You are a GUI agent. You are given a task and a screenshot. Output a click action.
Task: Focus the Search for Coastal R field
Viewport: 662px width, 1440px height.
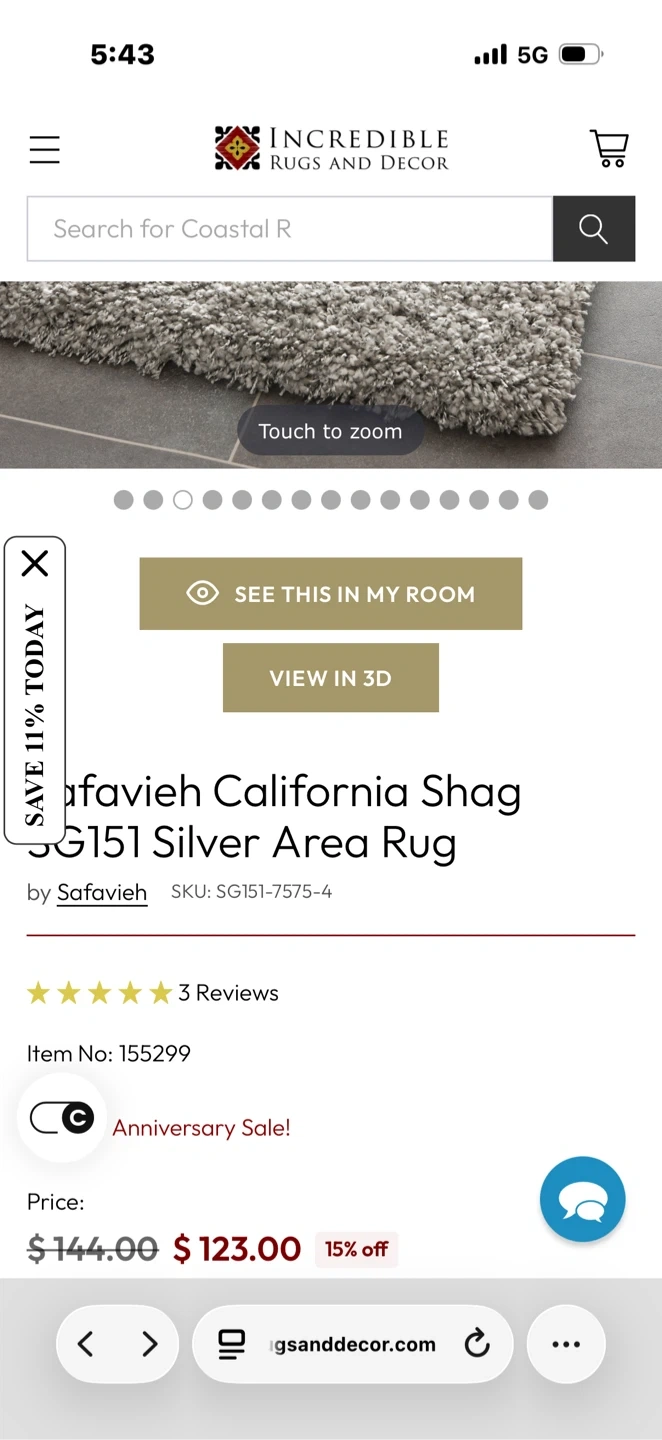[290, 229]
